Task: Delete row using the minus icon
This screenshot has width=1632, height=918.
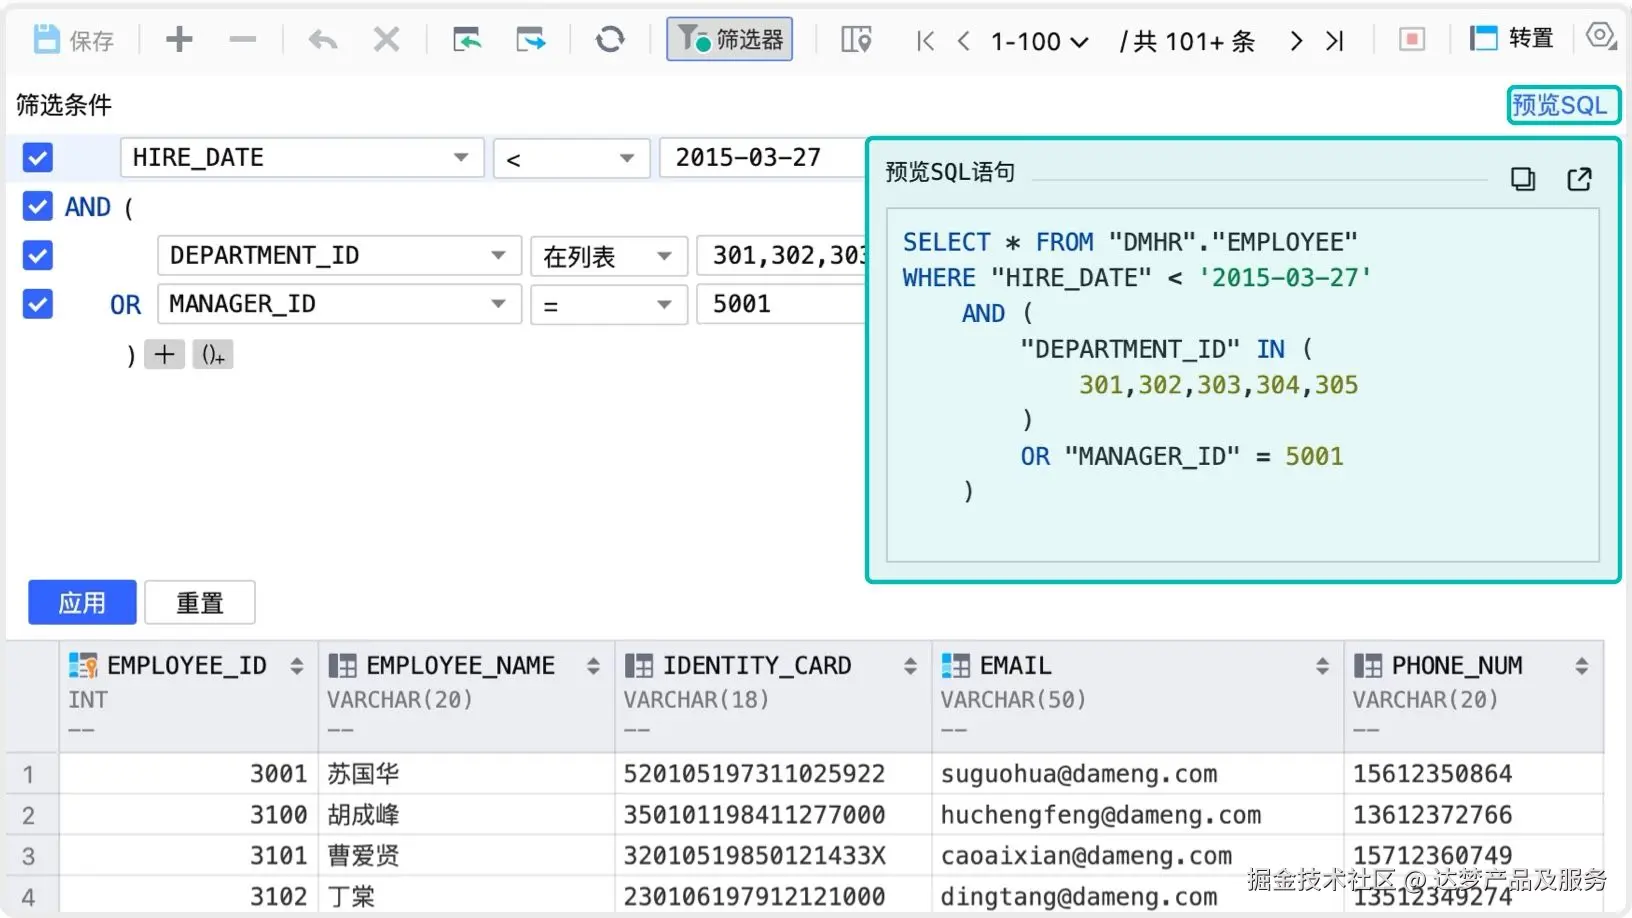Action: click(x=242, y=40)
